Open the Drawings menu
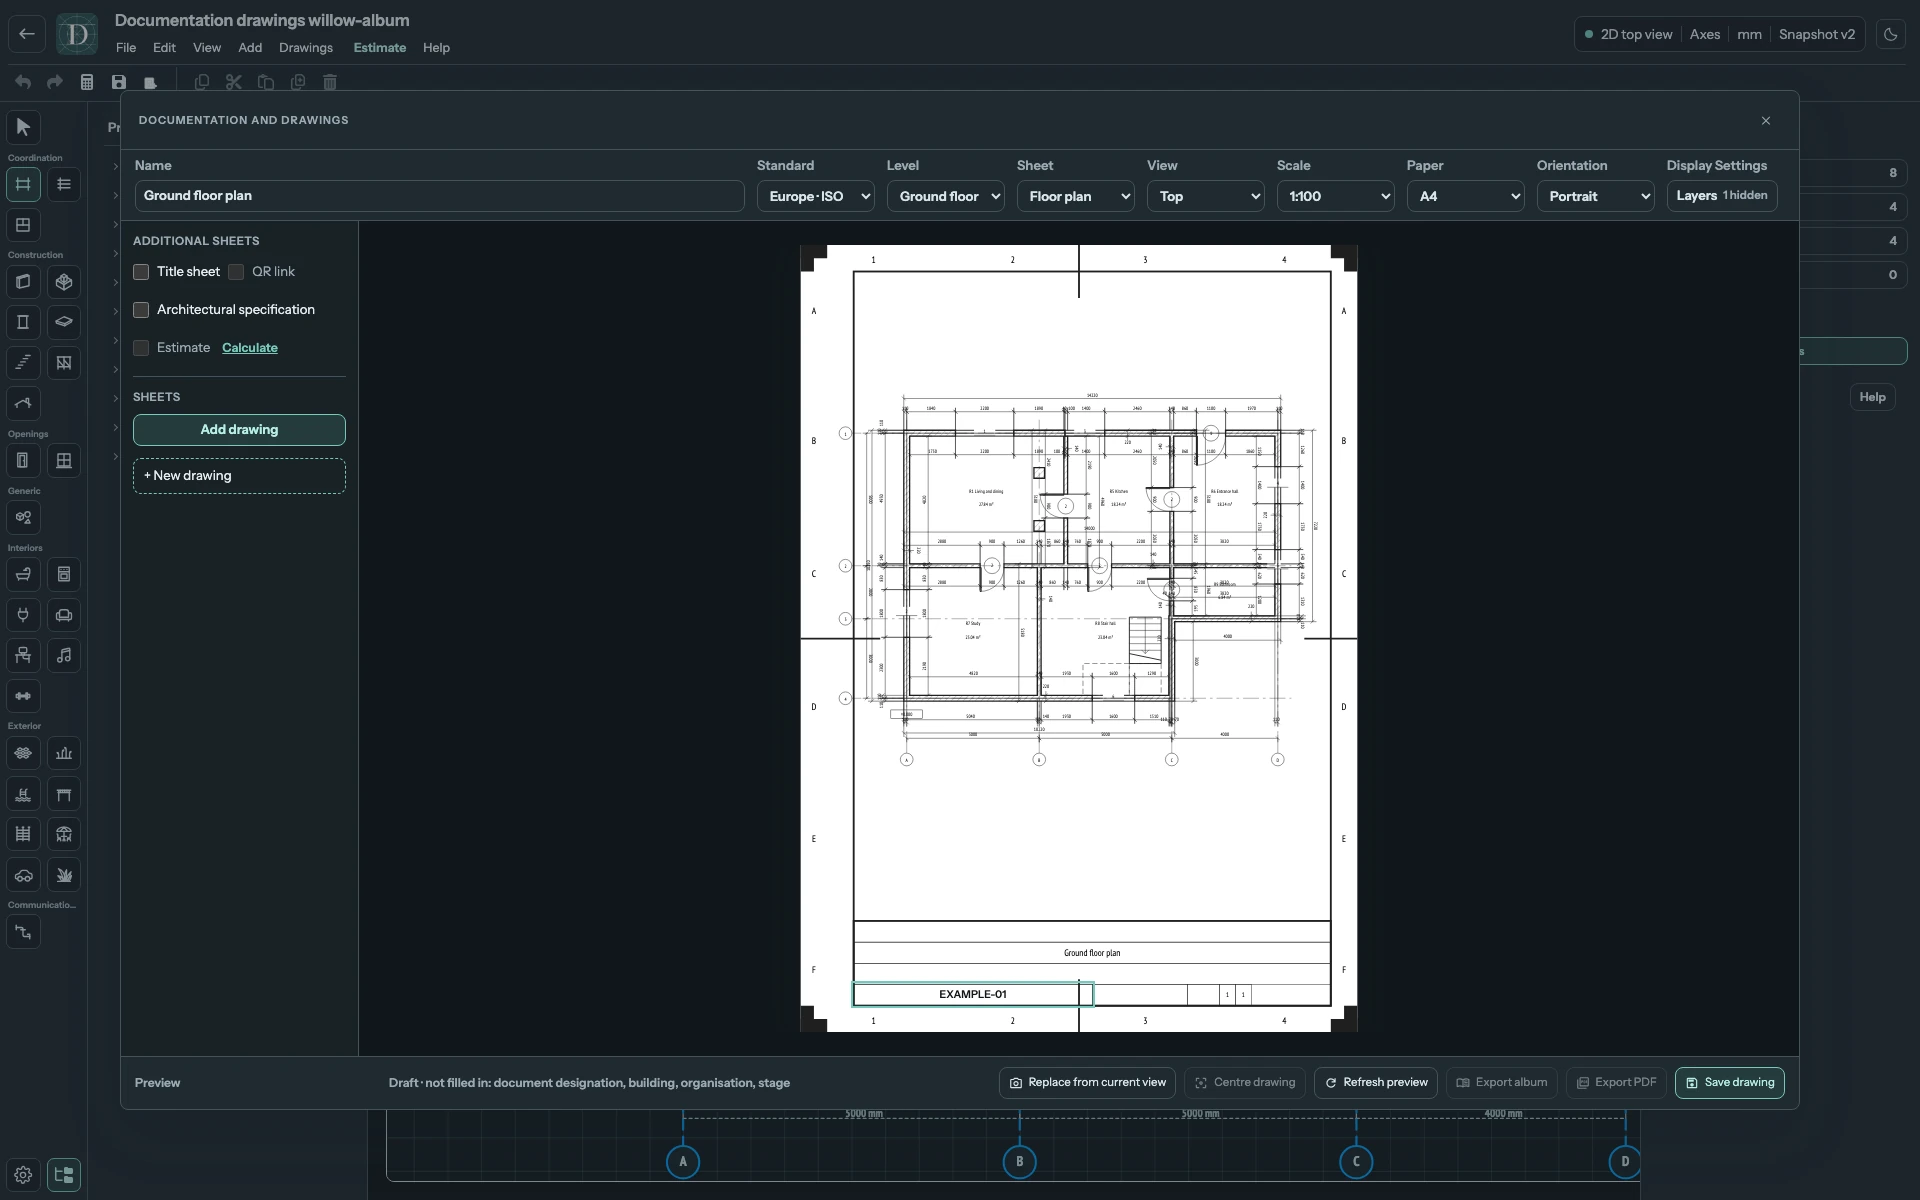The width and height of the screenshot is (1920, 1200). [306, 48]
